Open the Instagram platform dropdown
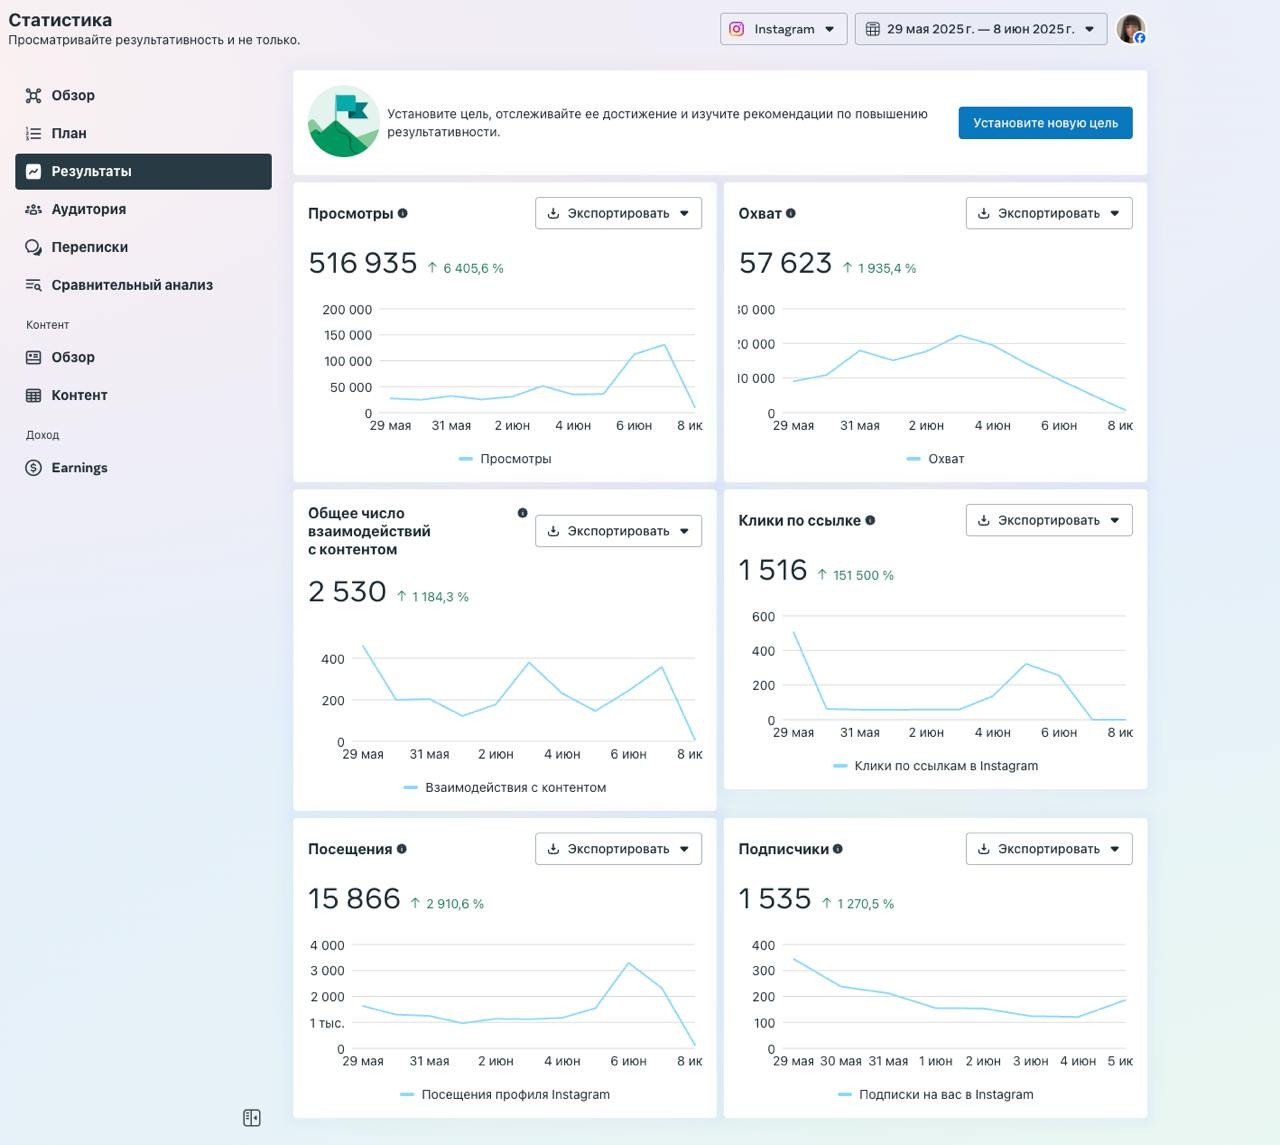1280x1145 pixels. point(783,29)
